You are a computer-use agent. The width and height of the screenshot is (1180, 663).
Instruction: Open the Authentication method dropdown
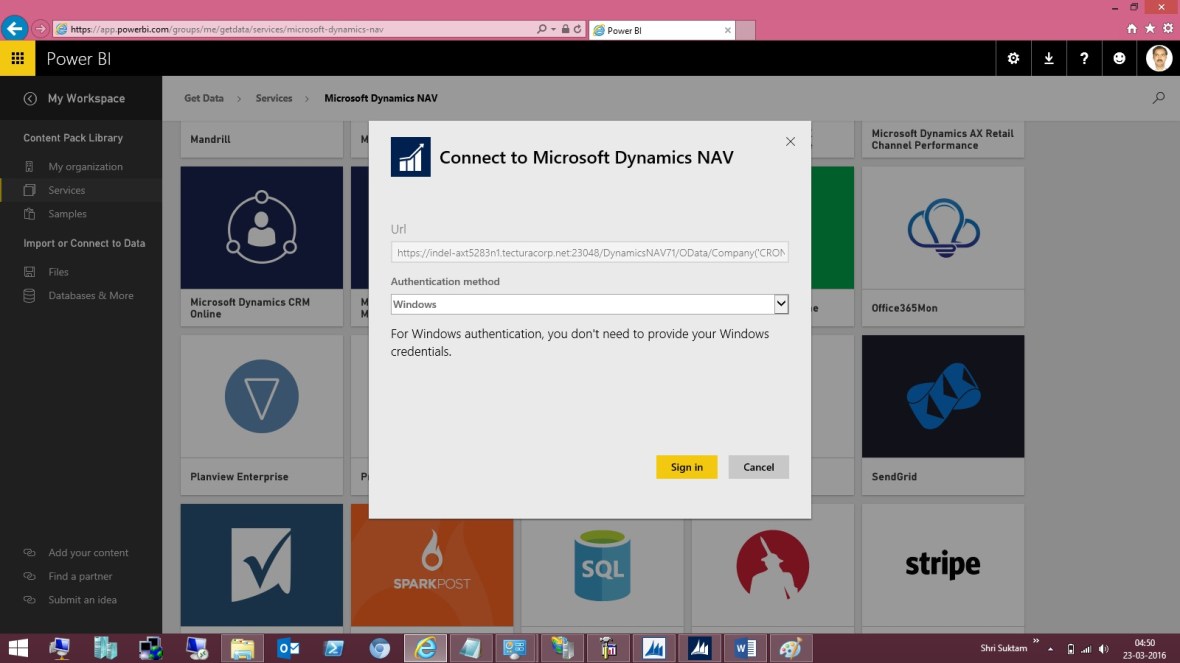click(781, 303)
